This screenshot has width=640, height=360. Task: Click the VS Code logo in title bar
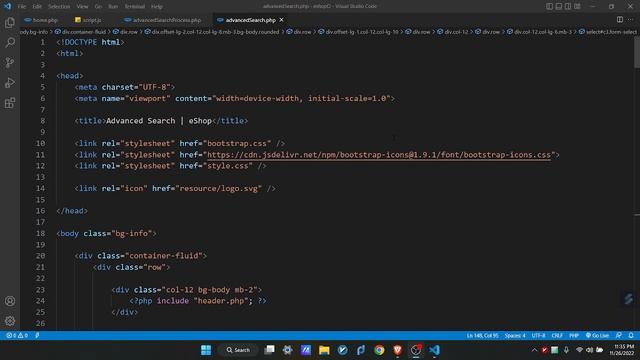(x=7, y=6)
